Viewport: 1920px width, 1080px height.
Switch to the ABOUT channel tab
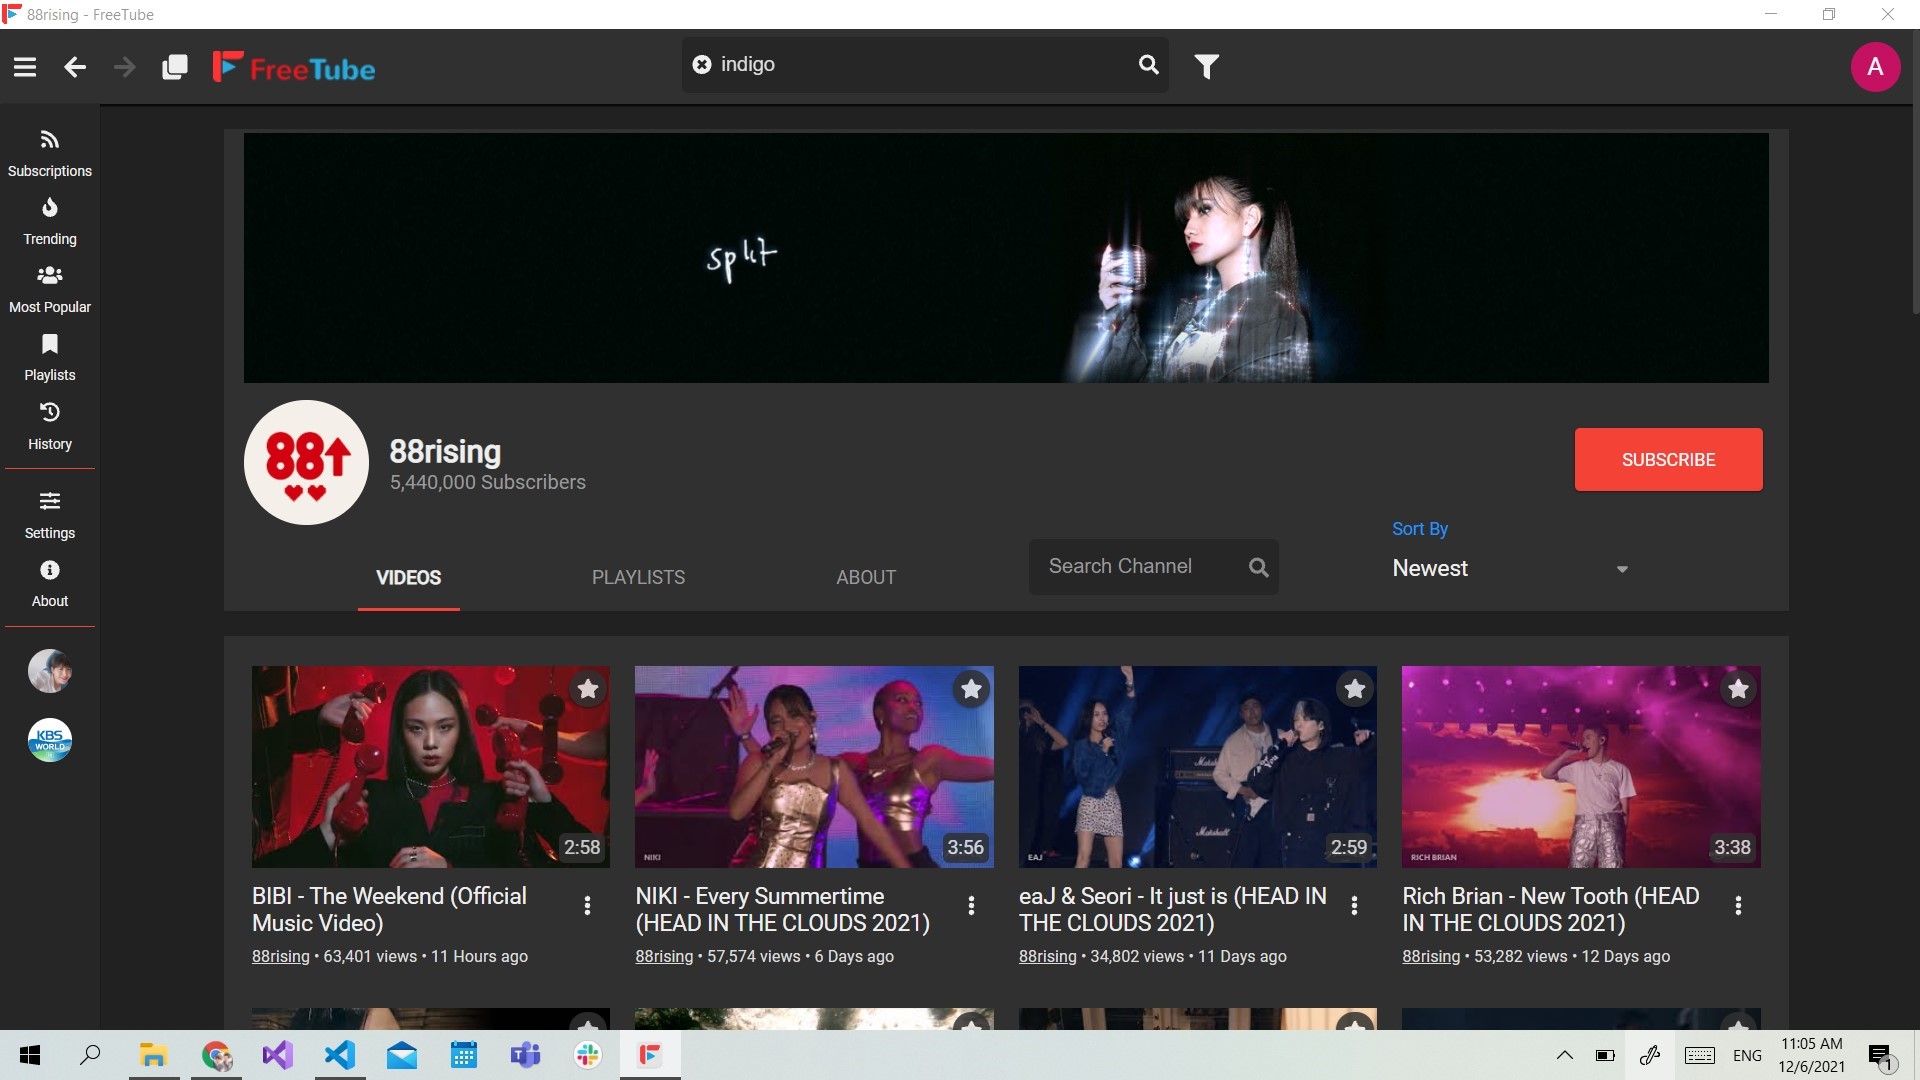point(866,577)
